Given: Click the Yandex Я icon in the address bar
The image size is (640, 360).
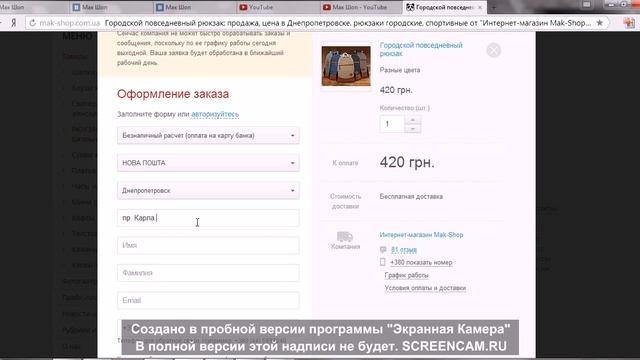Looking at the screenshot, I should point(13,23).
